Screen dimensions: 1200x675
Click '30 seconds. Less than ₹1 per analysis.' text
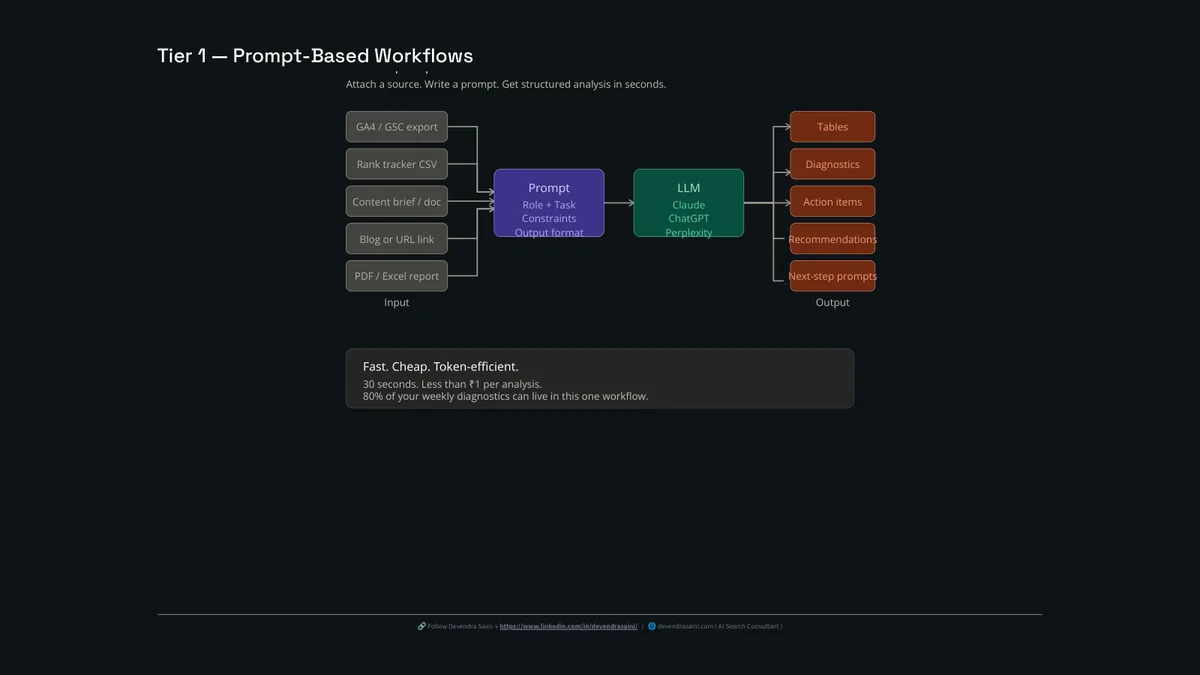click(x=452, y=384)
